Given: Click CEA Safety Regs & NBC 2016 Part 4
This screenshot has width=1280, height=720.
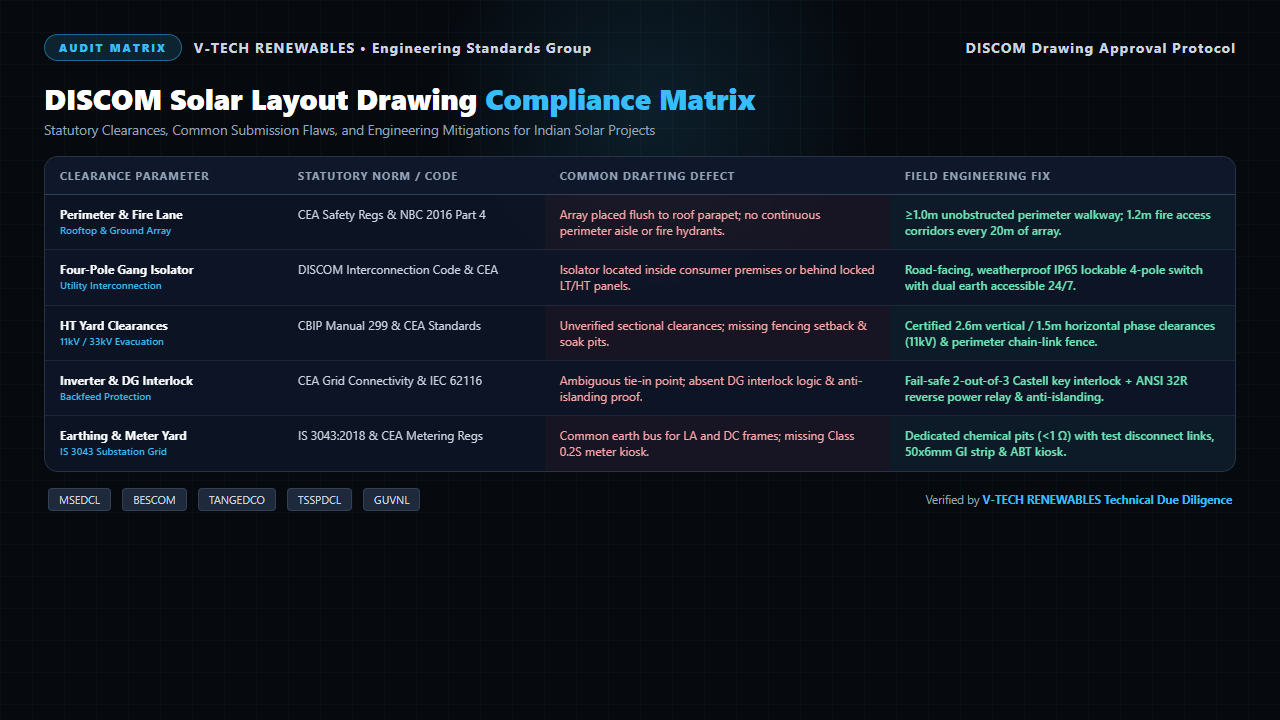Looking at the screenshot, I should (392, 215).
